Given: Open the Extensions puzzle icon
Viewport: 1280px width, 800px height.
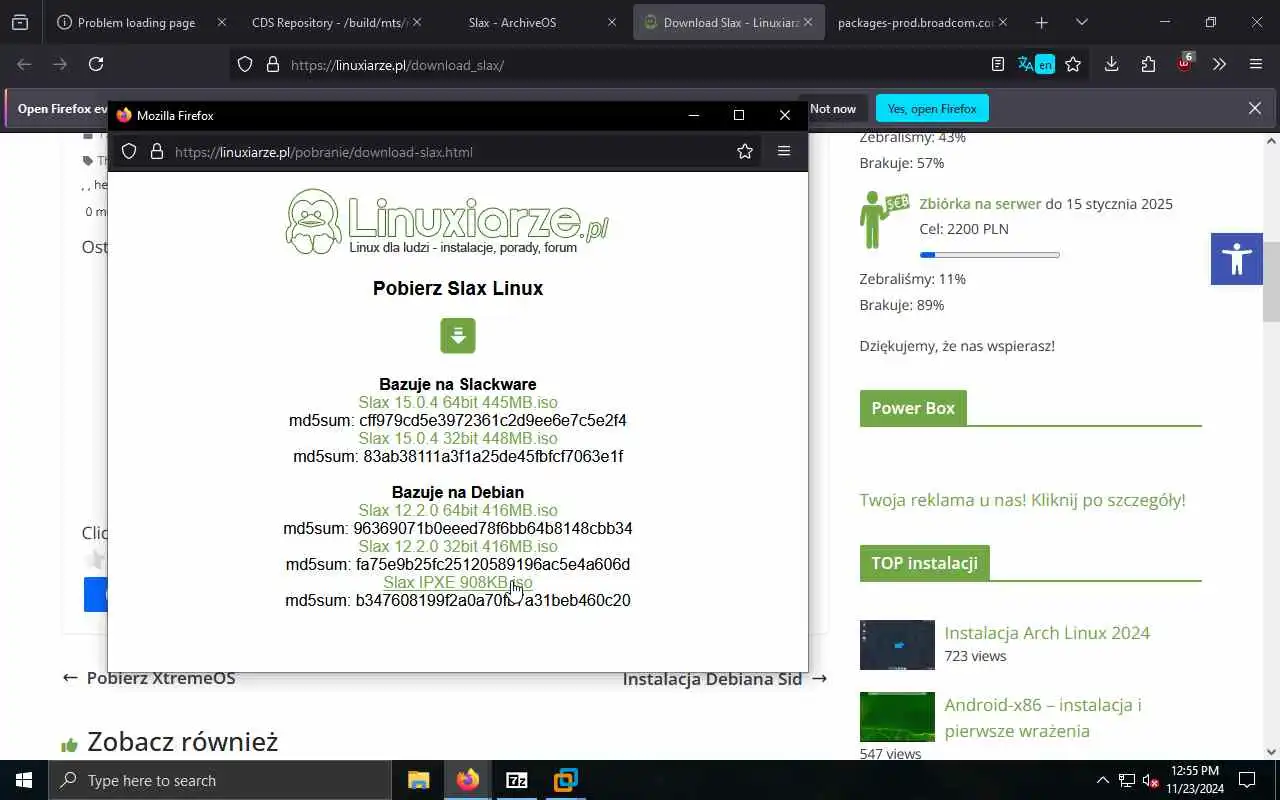Looking at the screenshot, I should coord(1148,64).
